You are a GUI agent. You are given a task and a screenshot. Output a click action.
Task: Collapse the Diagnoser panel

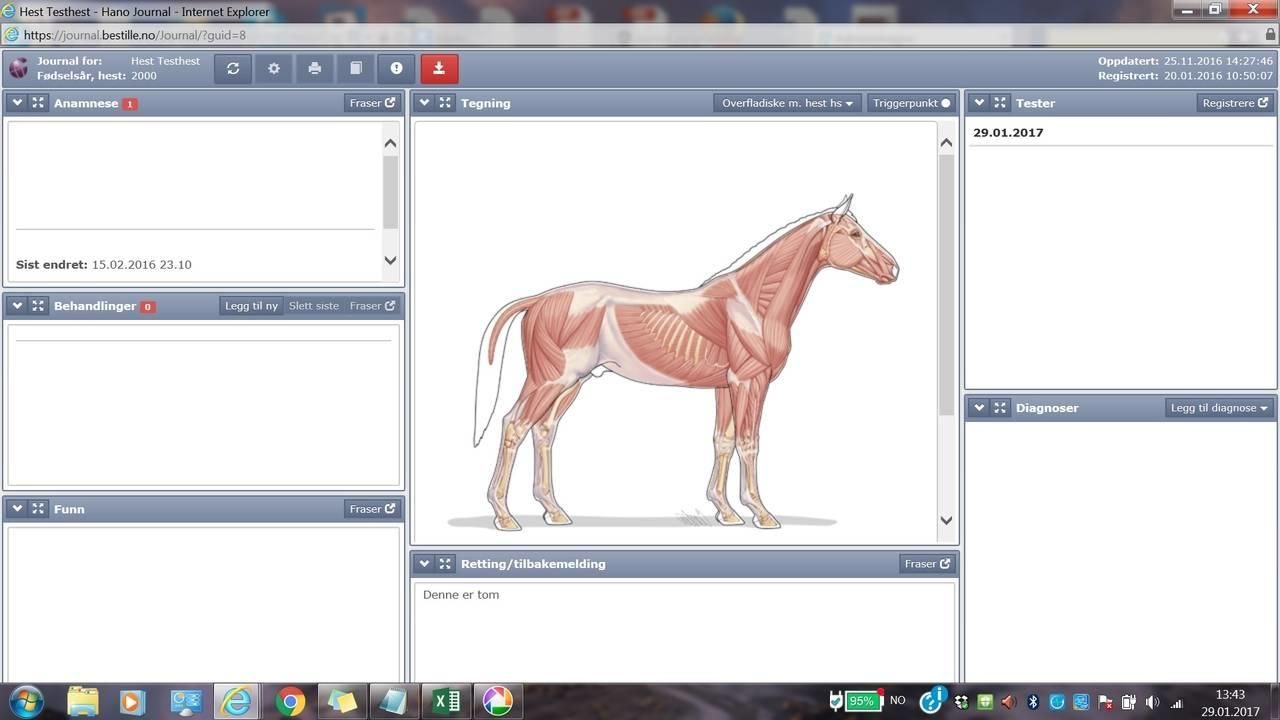(979, 408)
